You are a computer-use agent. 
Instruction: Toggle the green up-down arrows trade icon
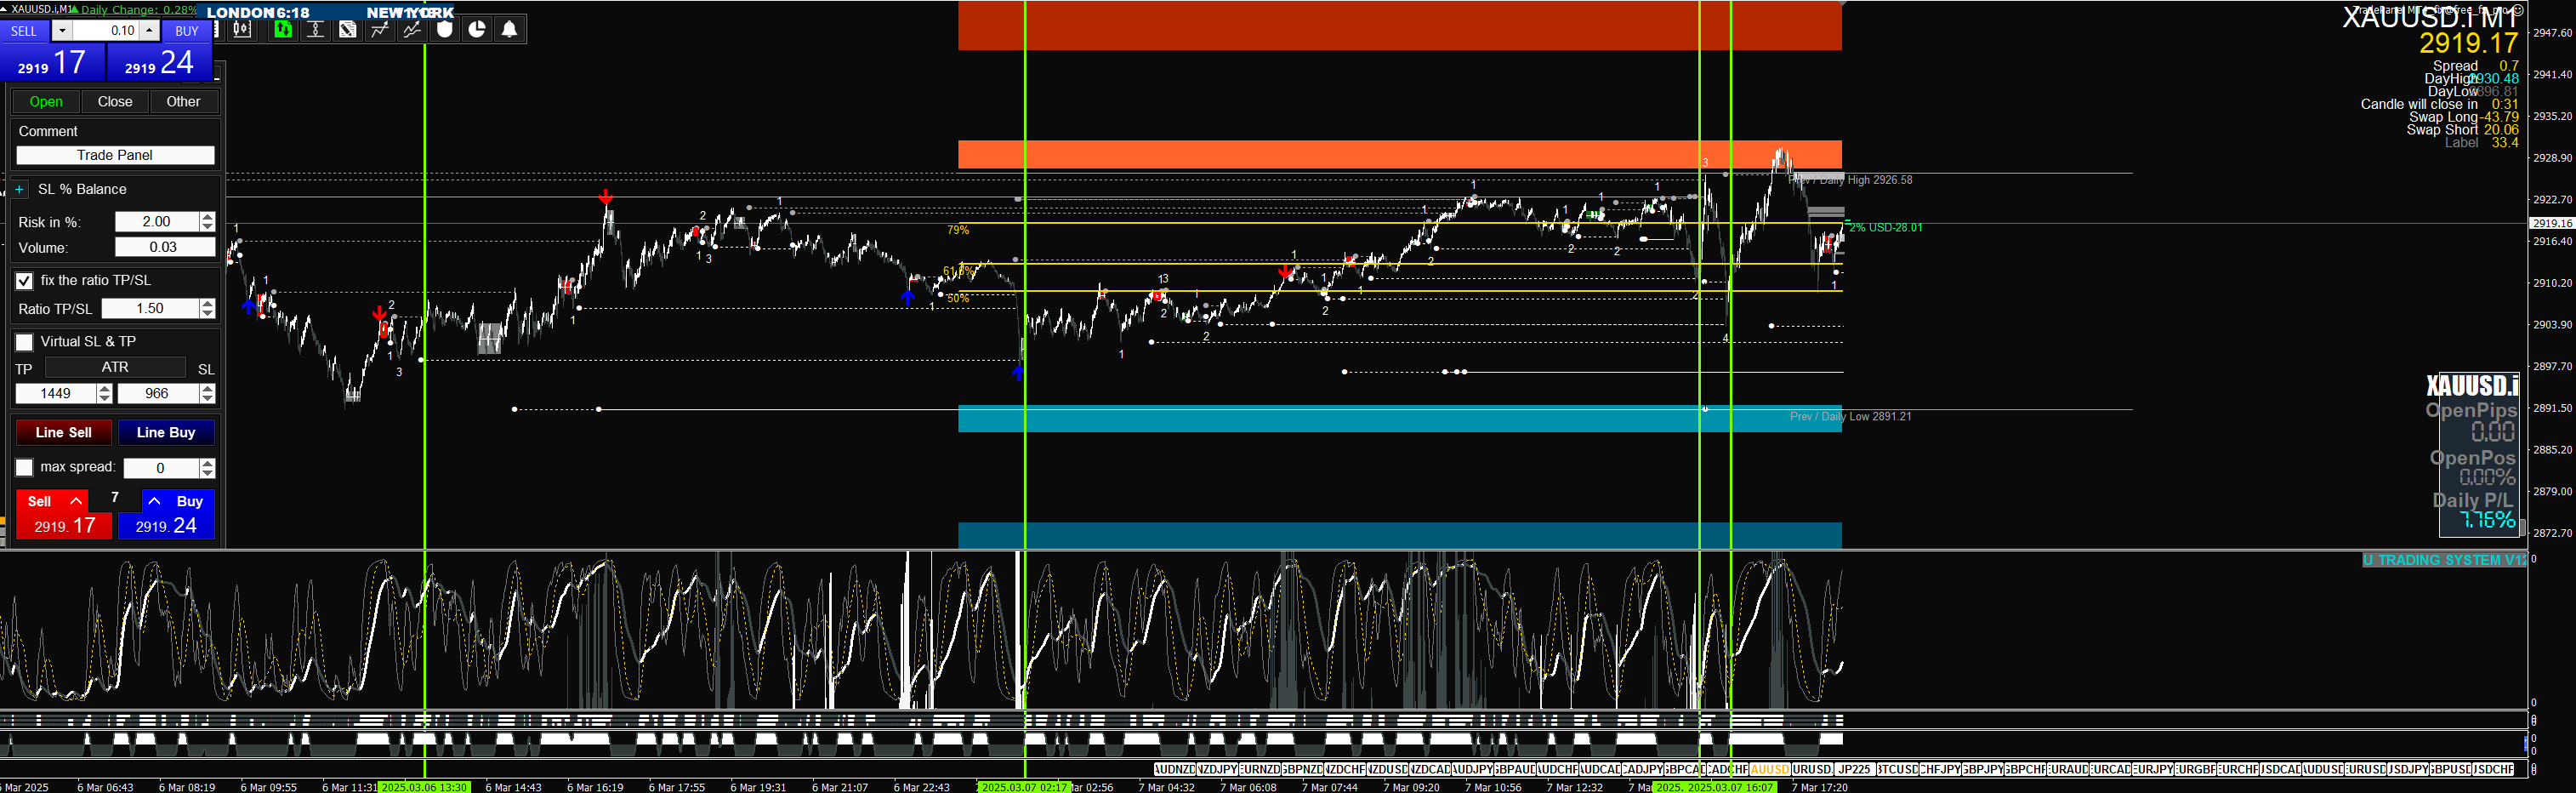click(x=283, y=29)
